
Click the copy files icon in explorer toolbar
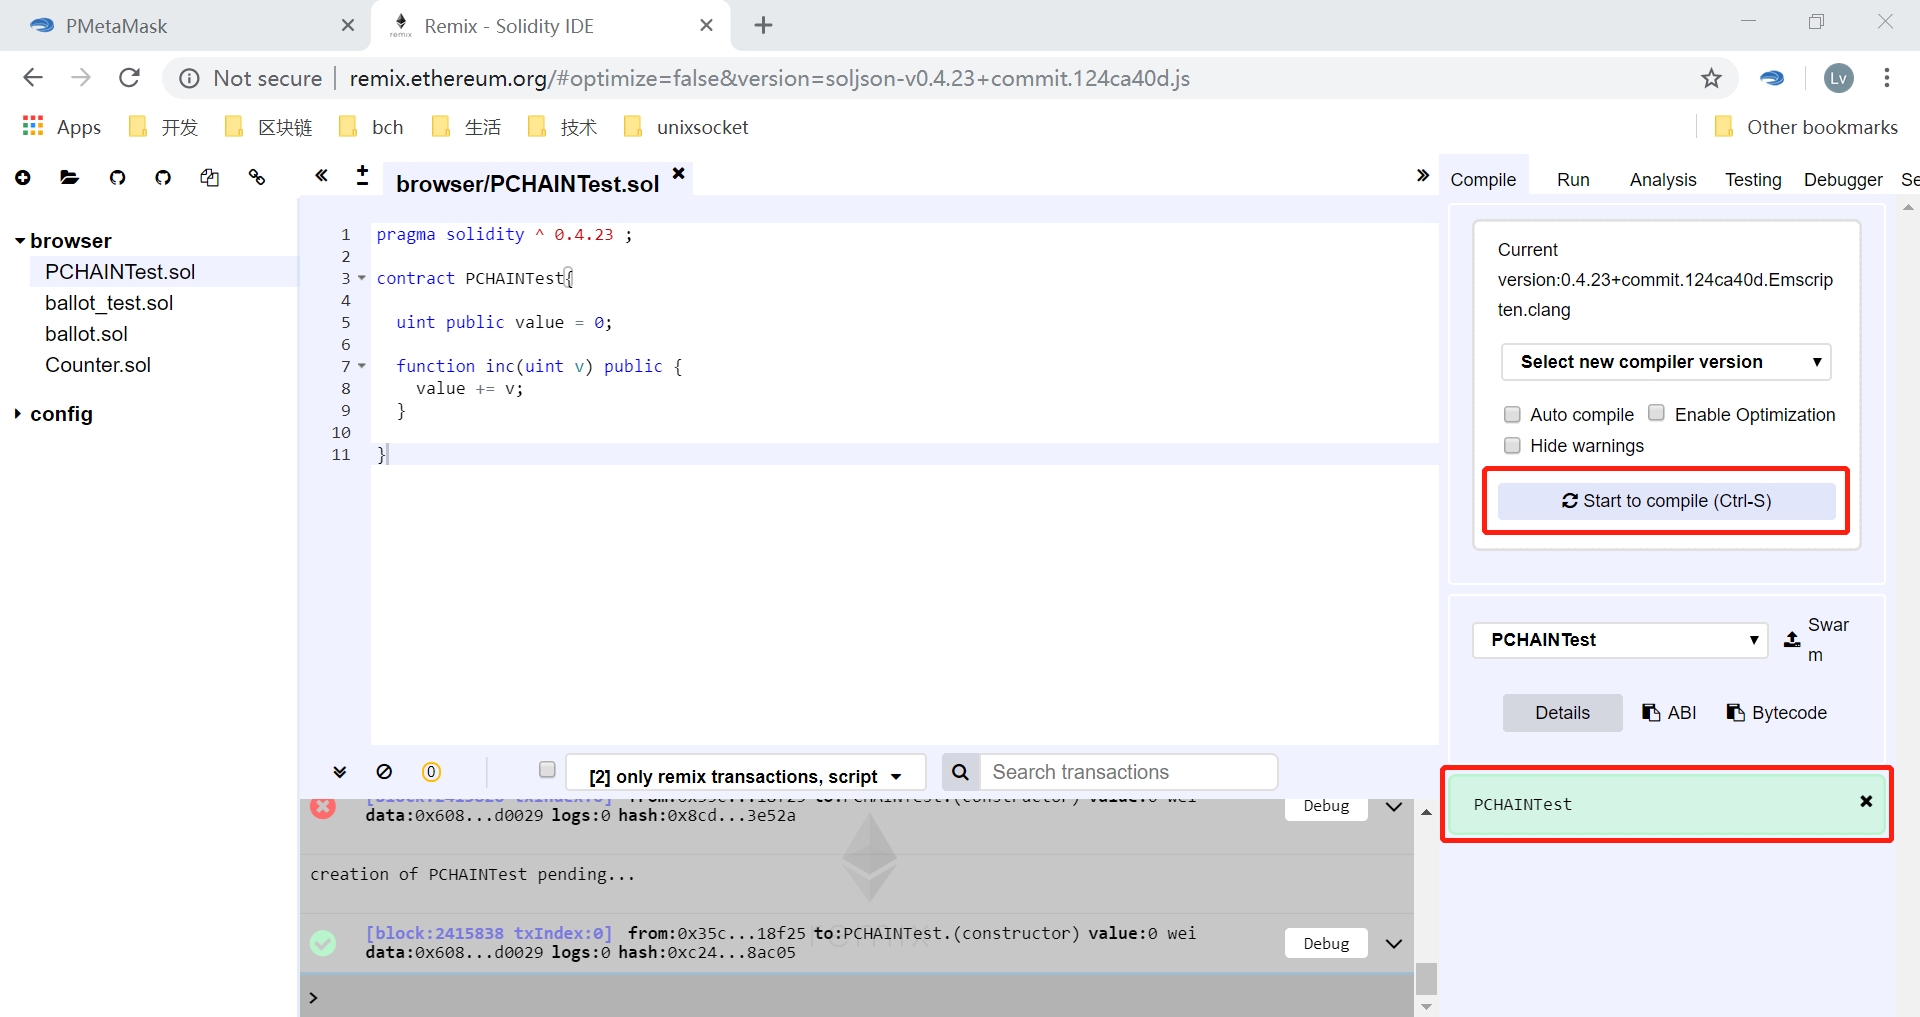click(x=209, y=178)
